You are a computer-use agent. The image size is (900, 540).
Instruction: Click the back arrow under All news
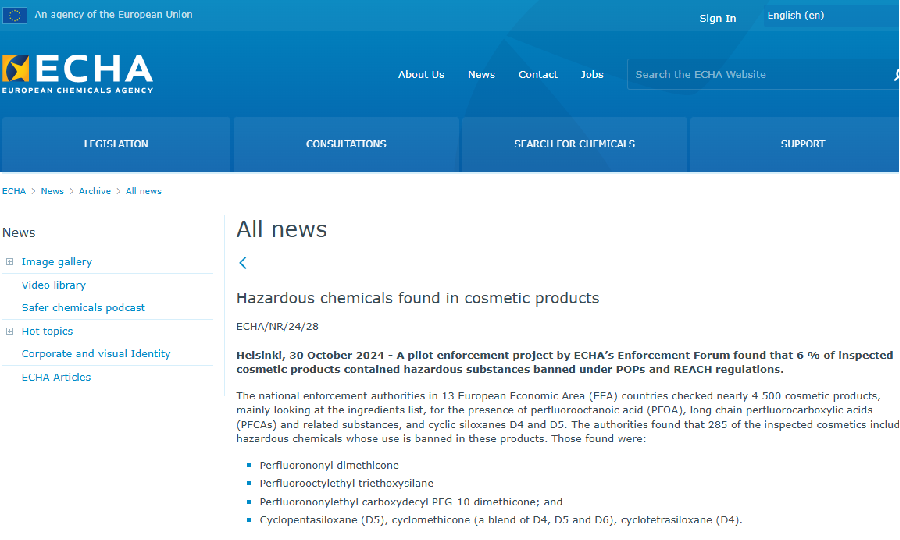pos(243,263)
